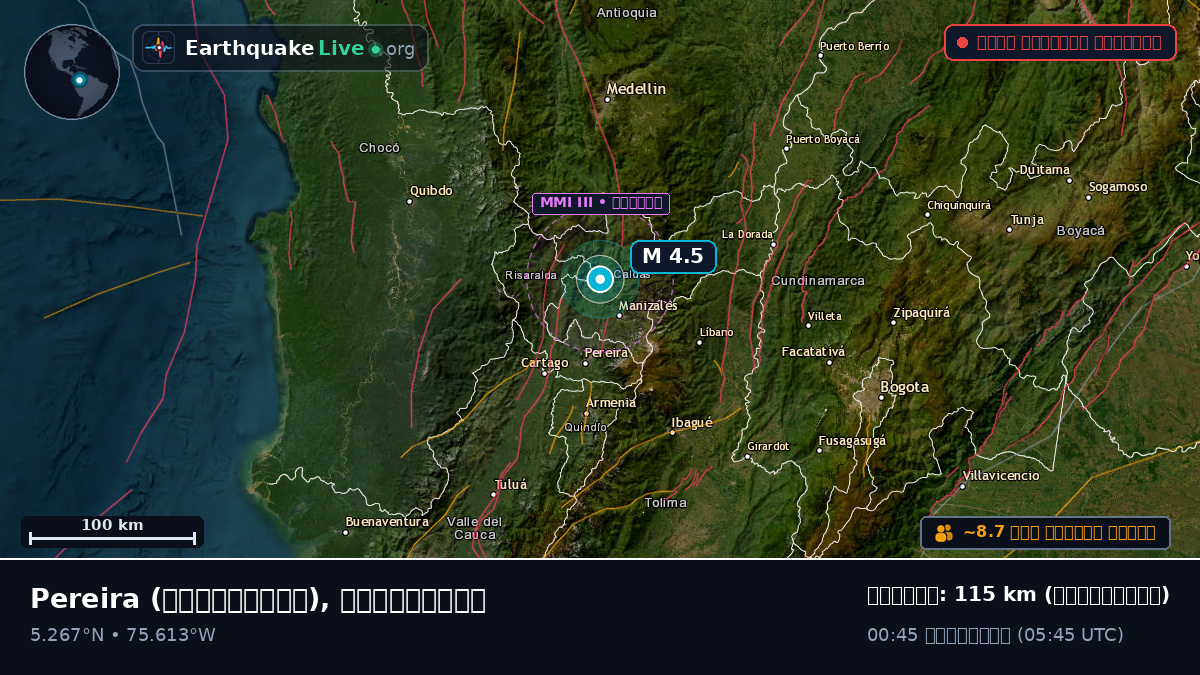Click the Duitama city label

[x=1045, y=170]
